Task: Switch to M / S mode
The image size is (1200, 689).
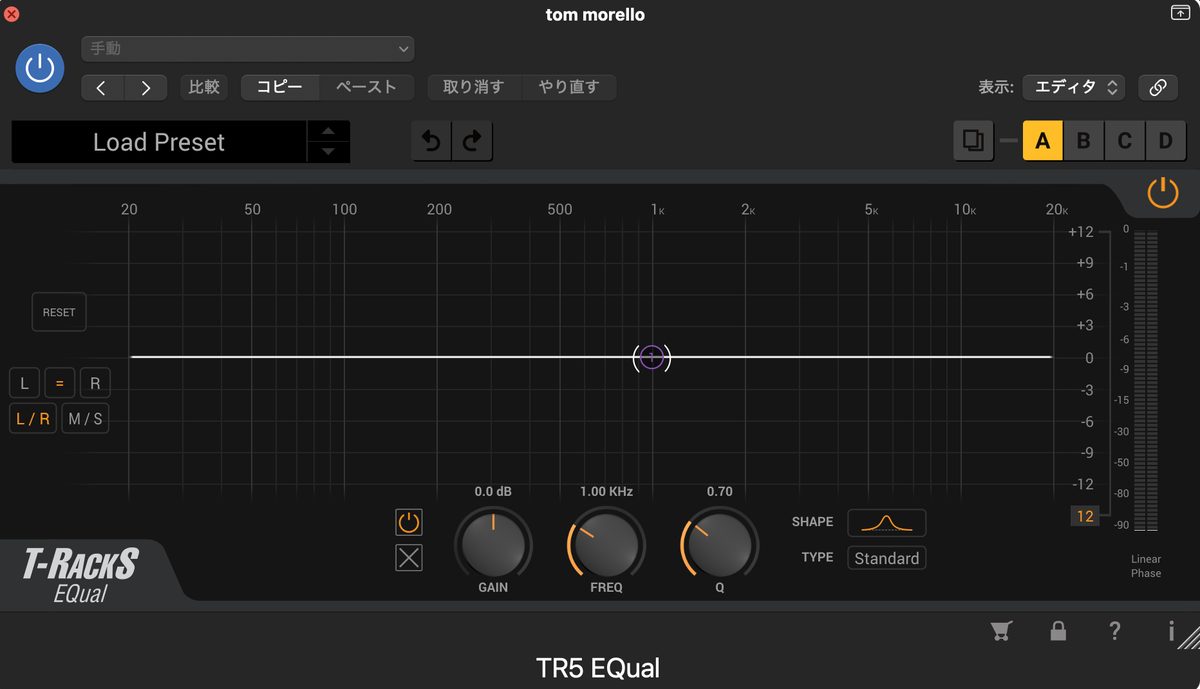Action: pyautogui.click(x=85, y=419)
